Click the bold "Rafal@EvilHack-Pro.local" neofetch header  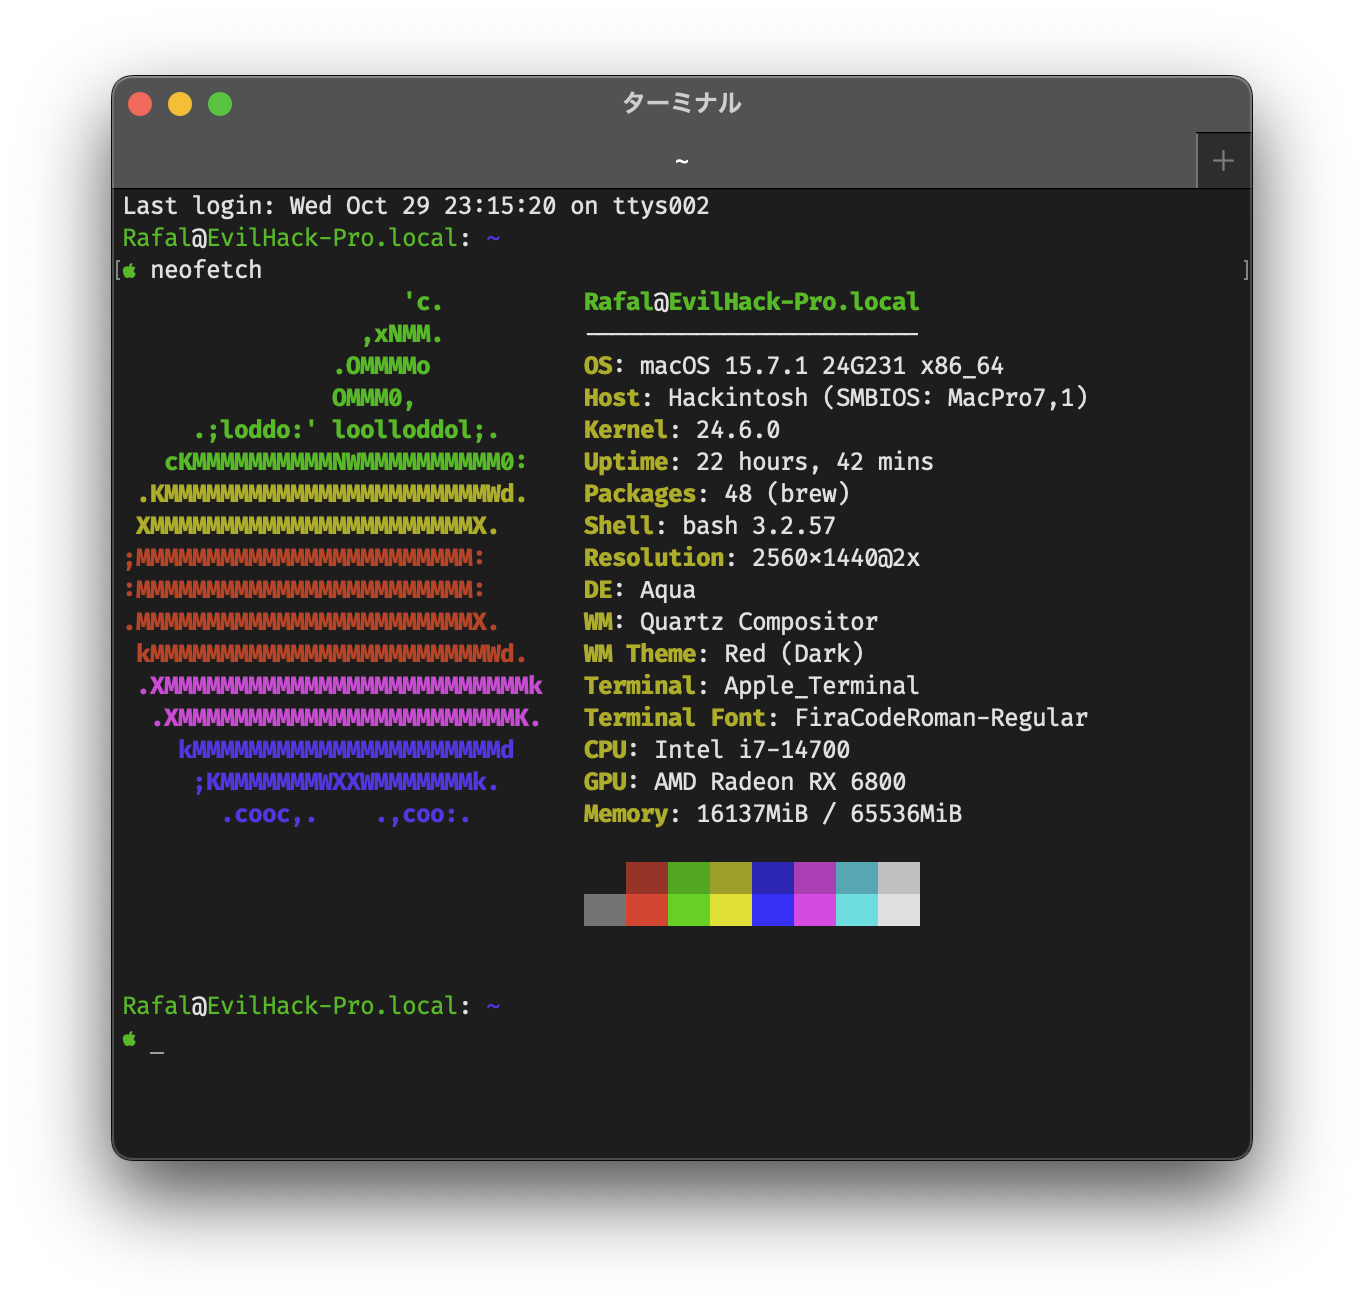[751, 302]
